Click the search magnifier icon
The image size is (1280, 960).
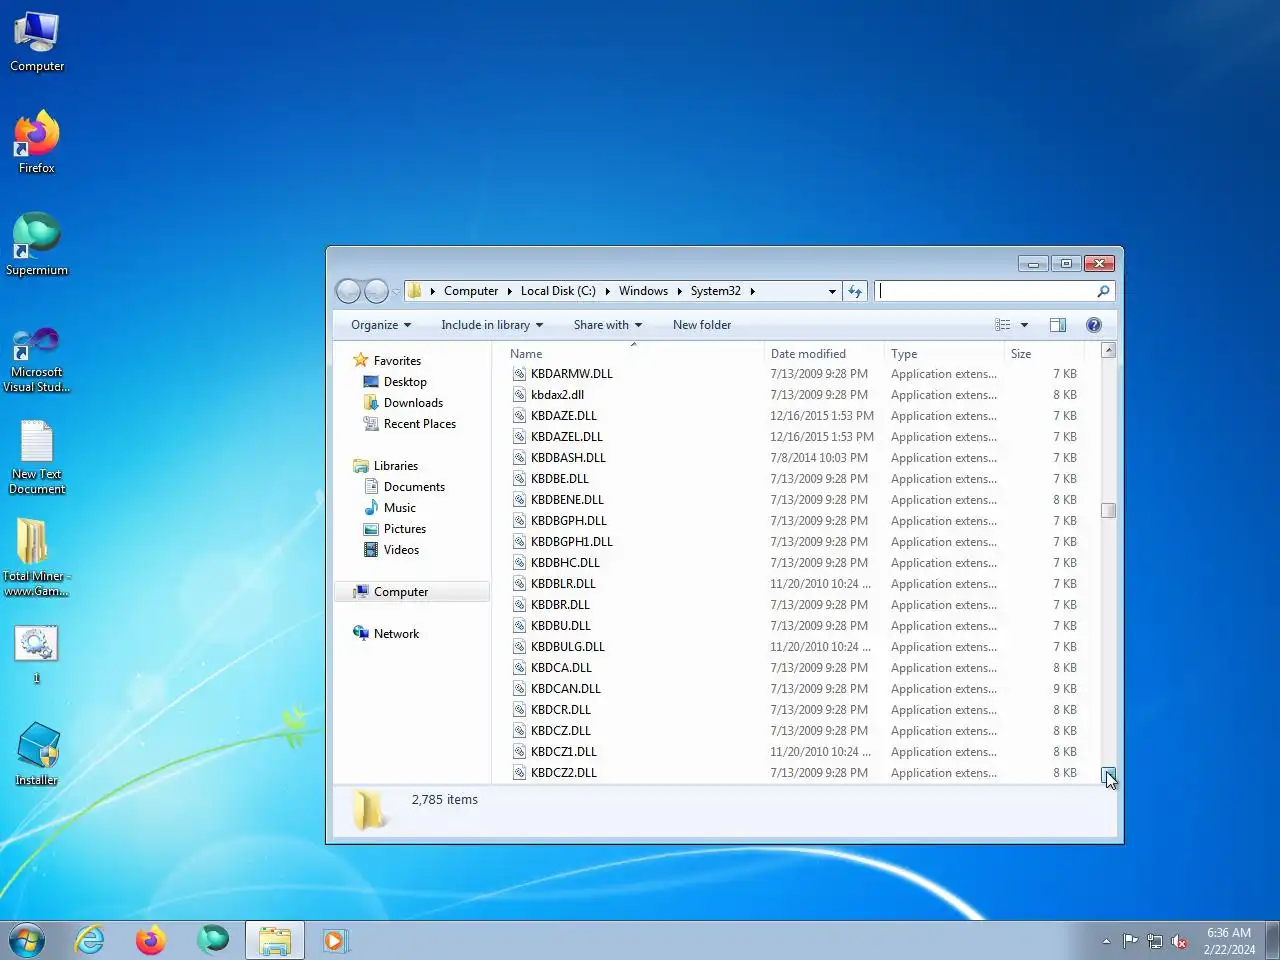(1103, 291)
